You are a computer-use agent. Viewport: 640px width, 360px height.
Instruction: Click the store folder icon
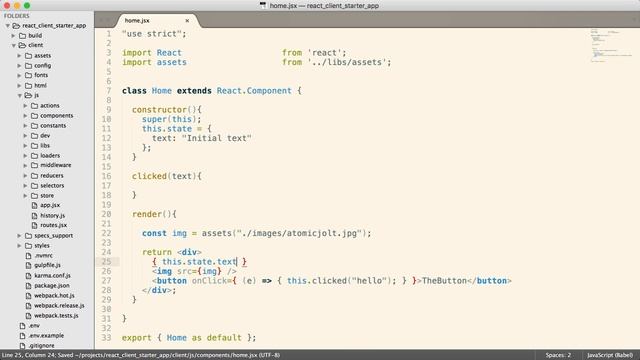coord(34,196)
